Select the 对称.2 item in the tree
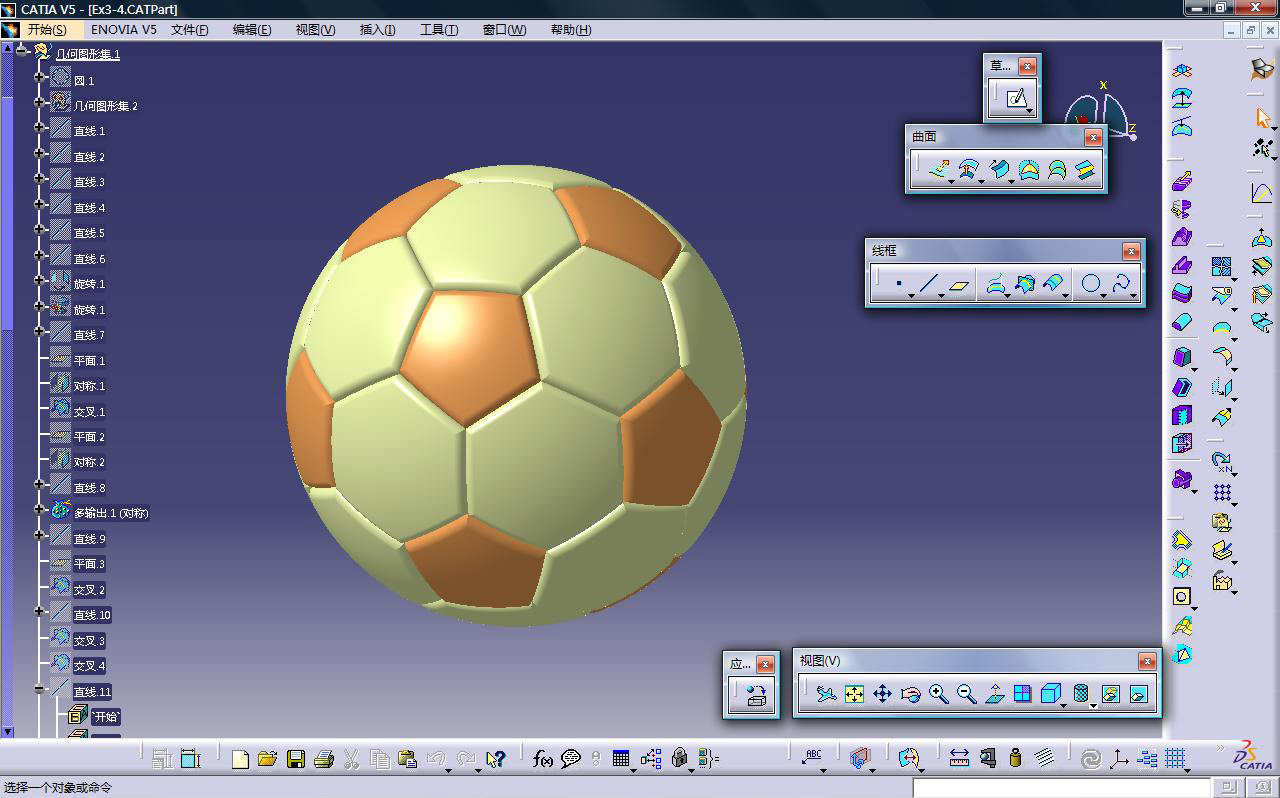 tap(89, 462)
